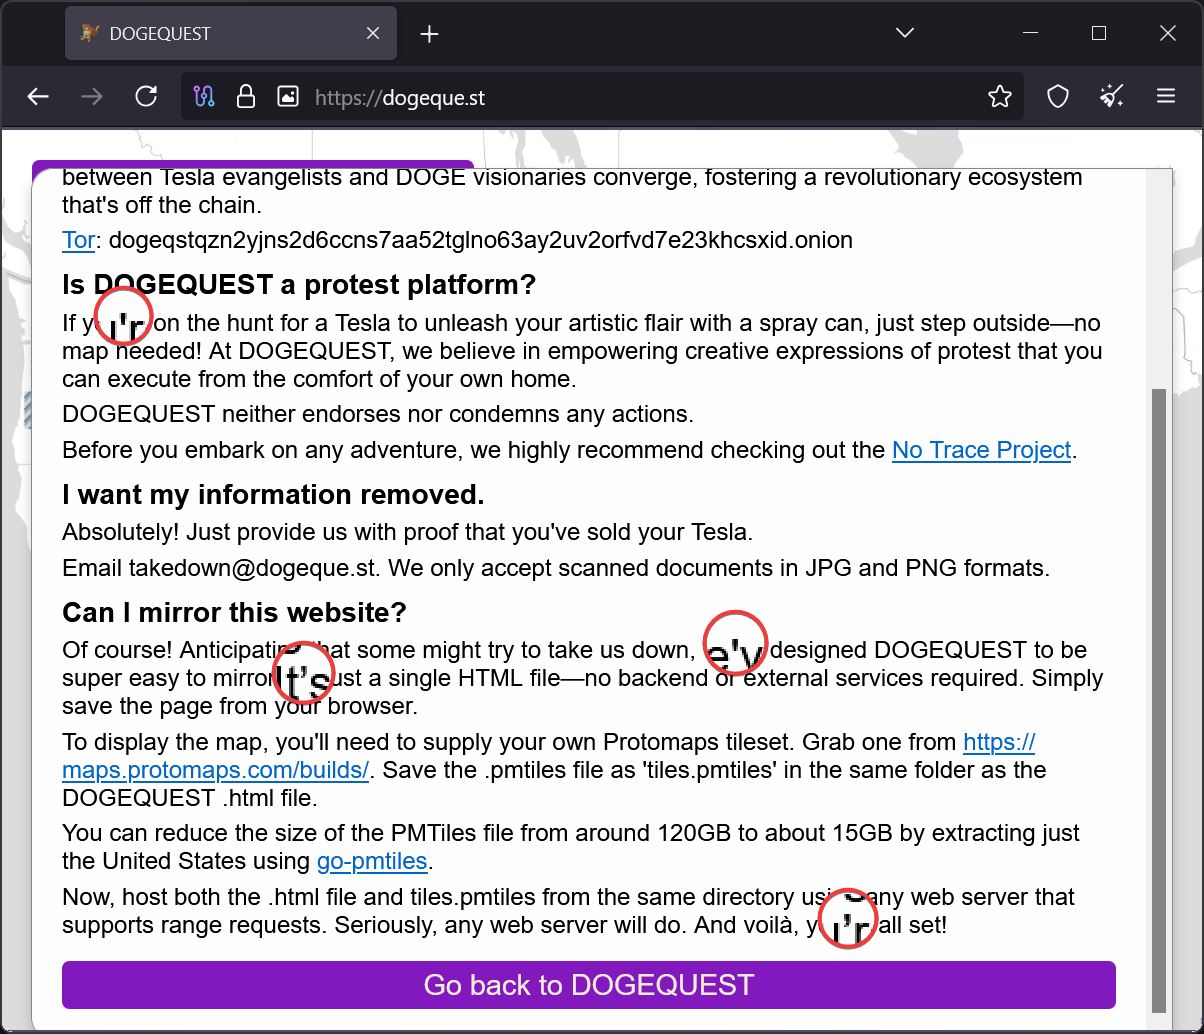This screenshot has height=1034, width=1204.
Task: Click Go back to DOGEQUEST button
Action: [588, 985]
